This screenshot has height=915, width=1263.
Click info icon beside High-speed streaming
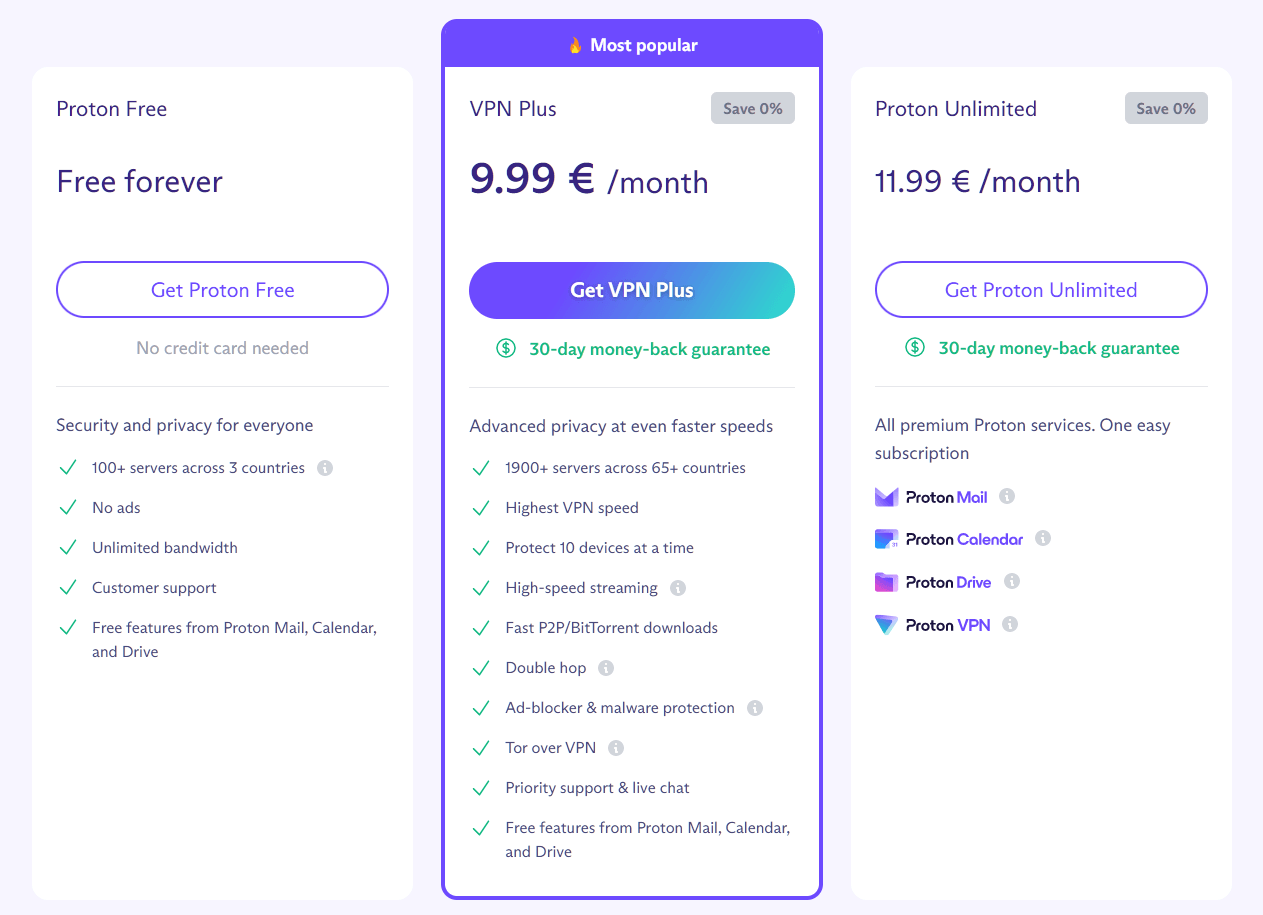[x=678, y=588]
